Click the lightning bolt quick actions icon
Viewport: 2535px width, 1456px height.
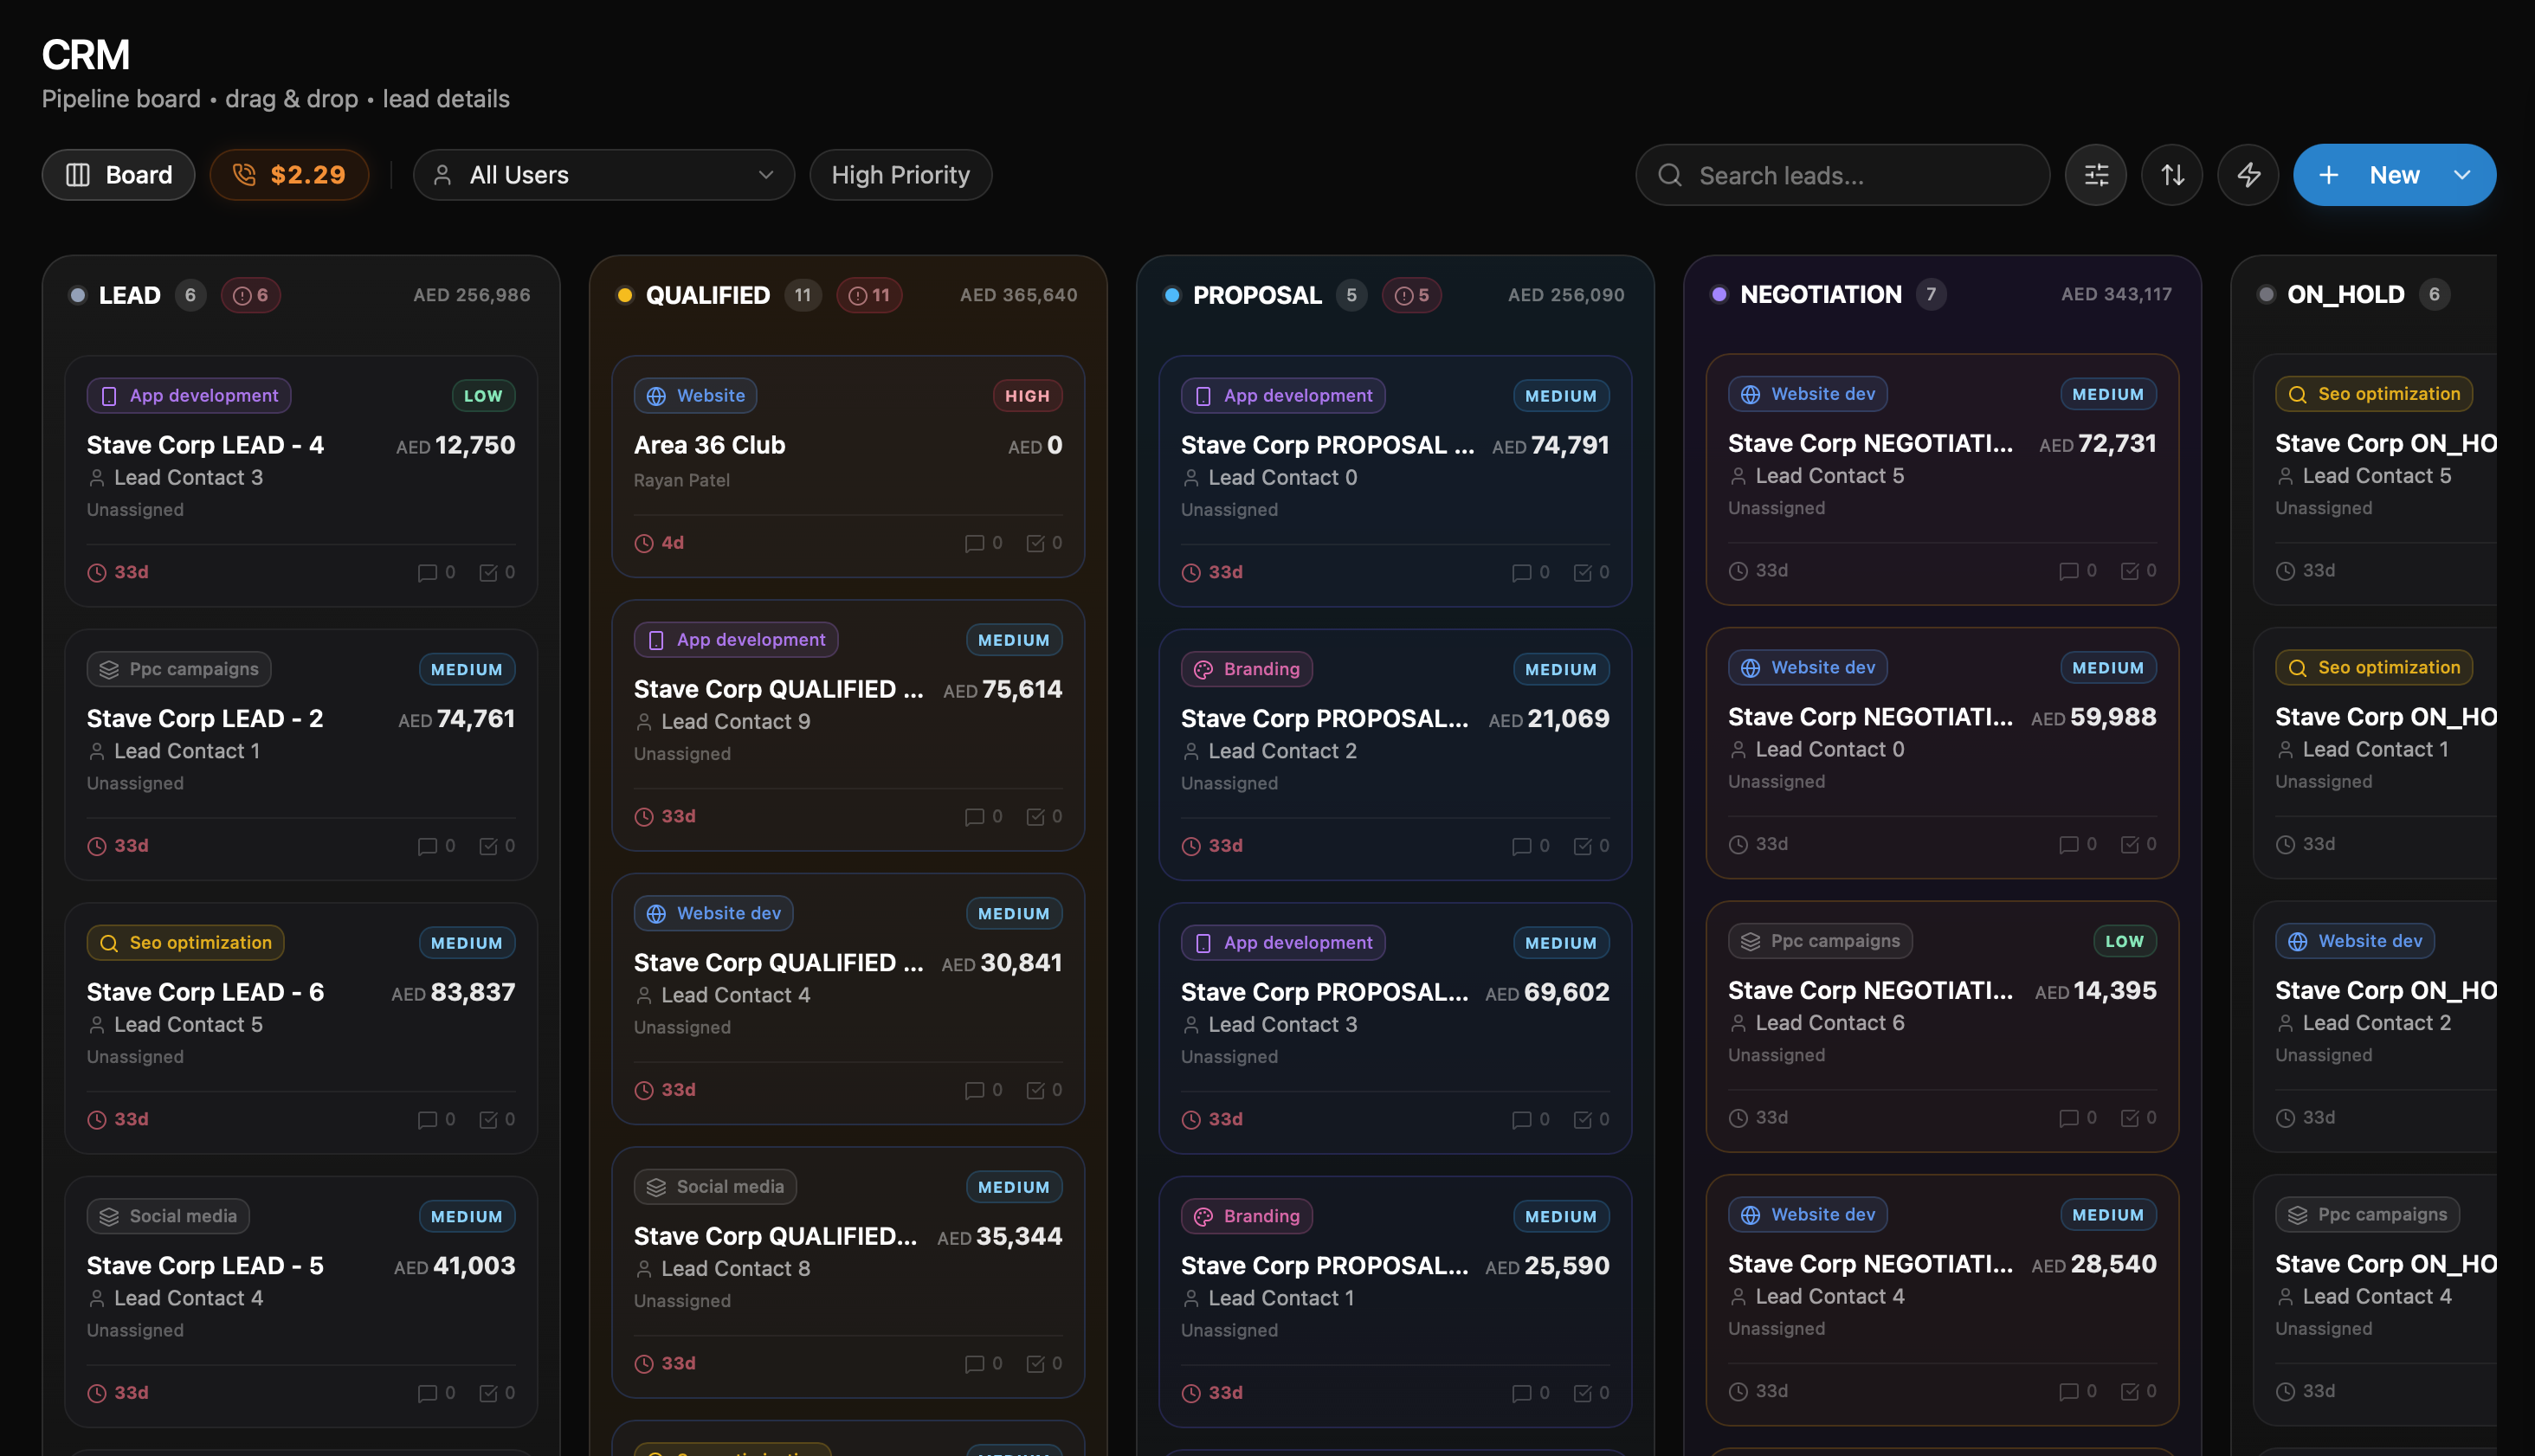pyautogui.click(x=2248, y=175)
